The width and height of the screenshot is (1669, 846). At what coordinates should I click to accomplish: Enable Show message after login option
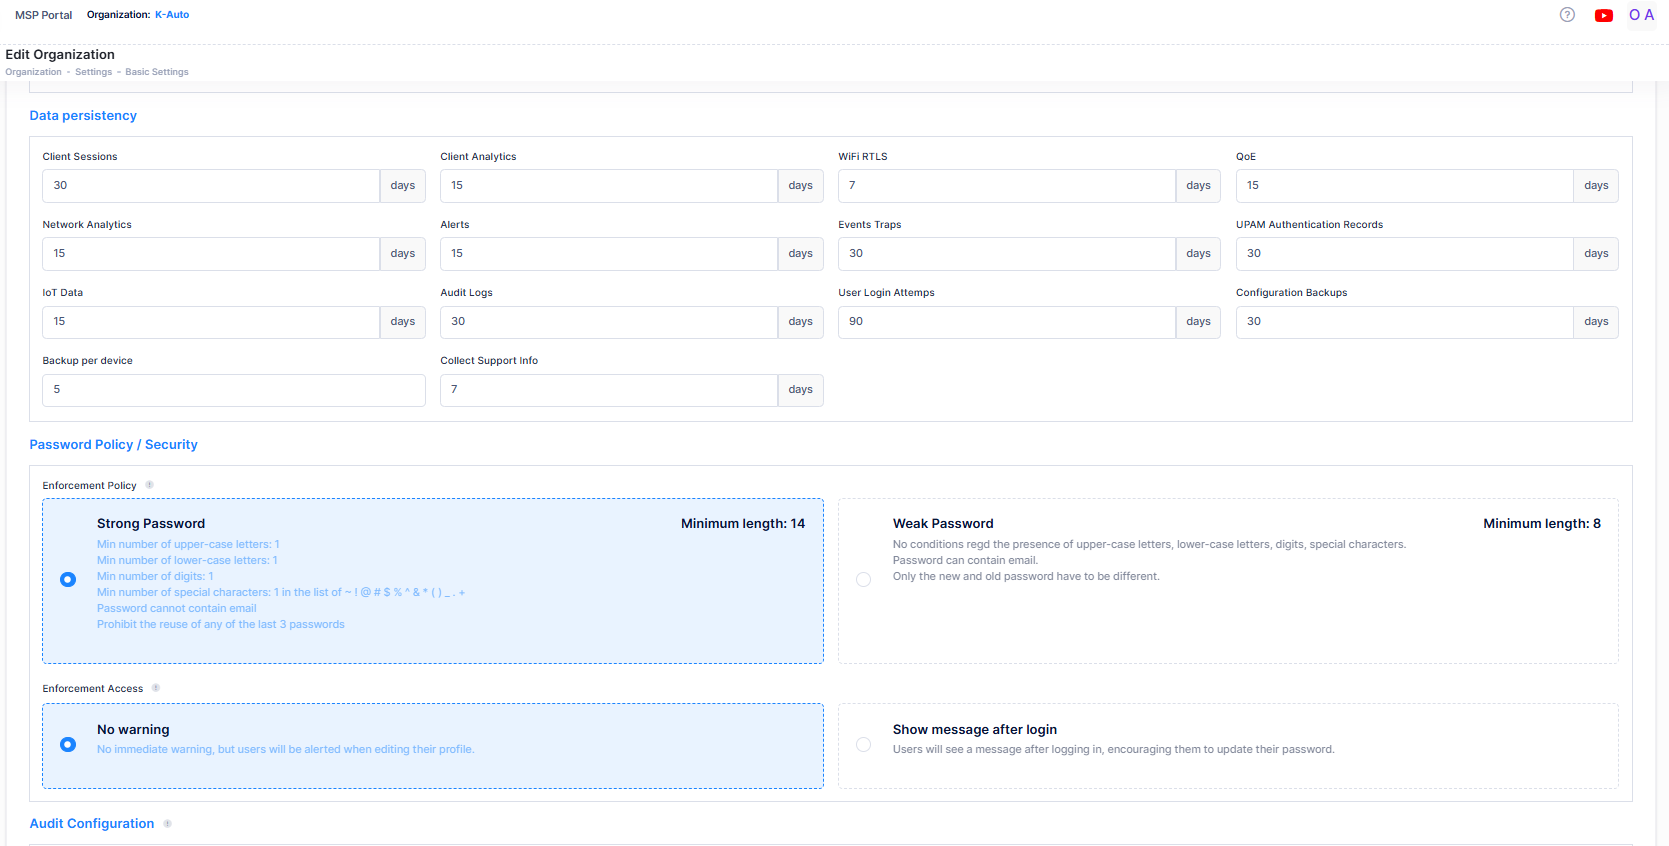(x=863, y=745)
